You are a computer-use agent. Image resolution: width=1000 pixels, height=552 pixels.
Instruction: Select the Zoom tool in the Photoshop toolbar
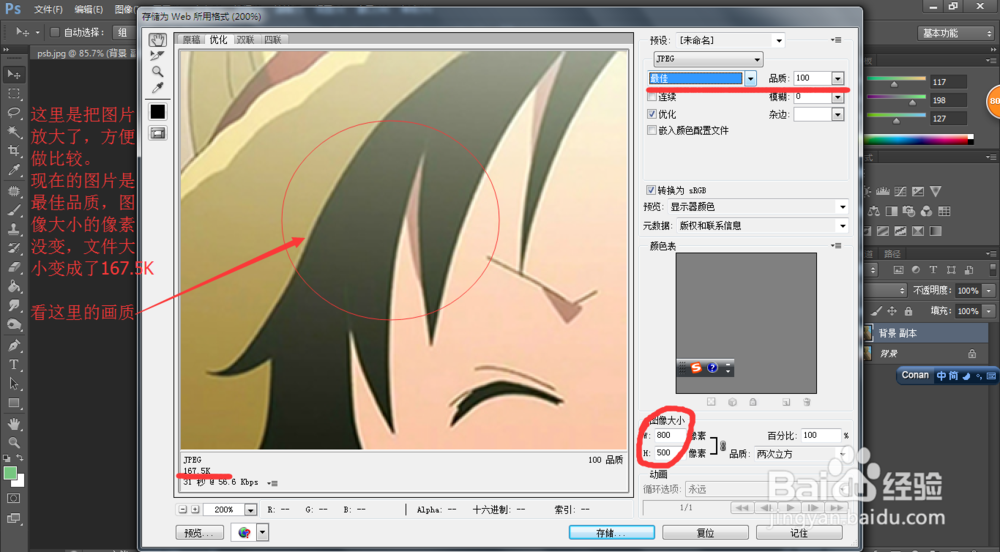13,442
